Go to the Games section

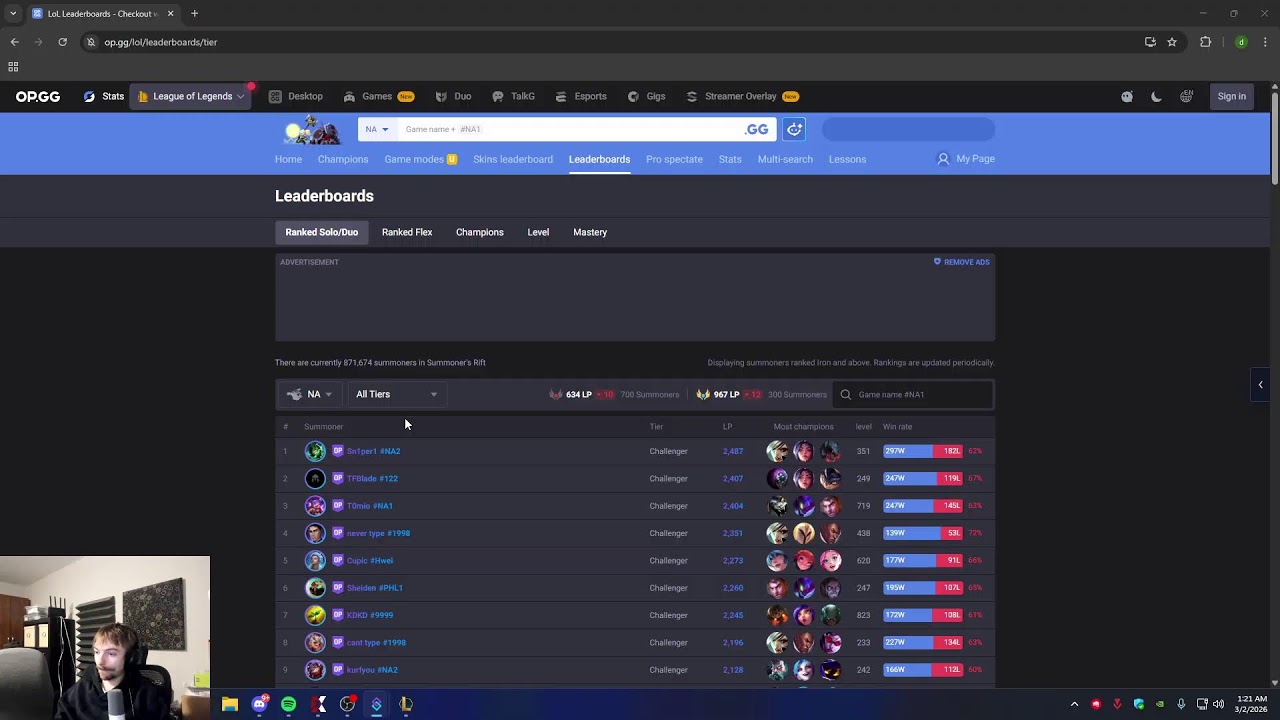[378, 96]
